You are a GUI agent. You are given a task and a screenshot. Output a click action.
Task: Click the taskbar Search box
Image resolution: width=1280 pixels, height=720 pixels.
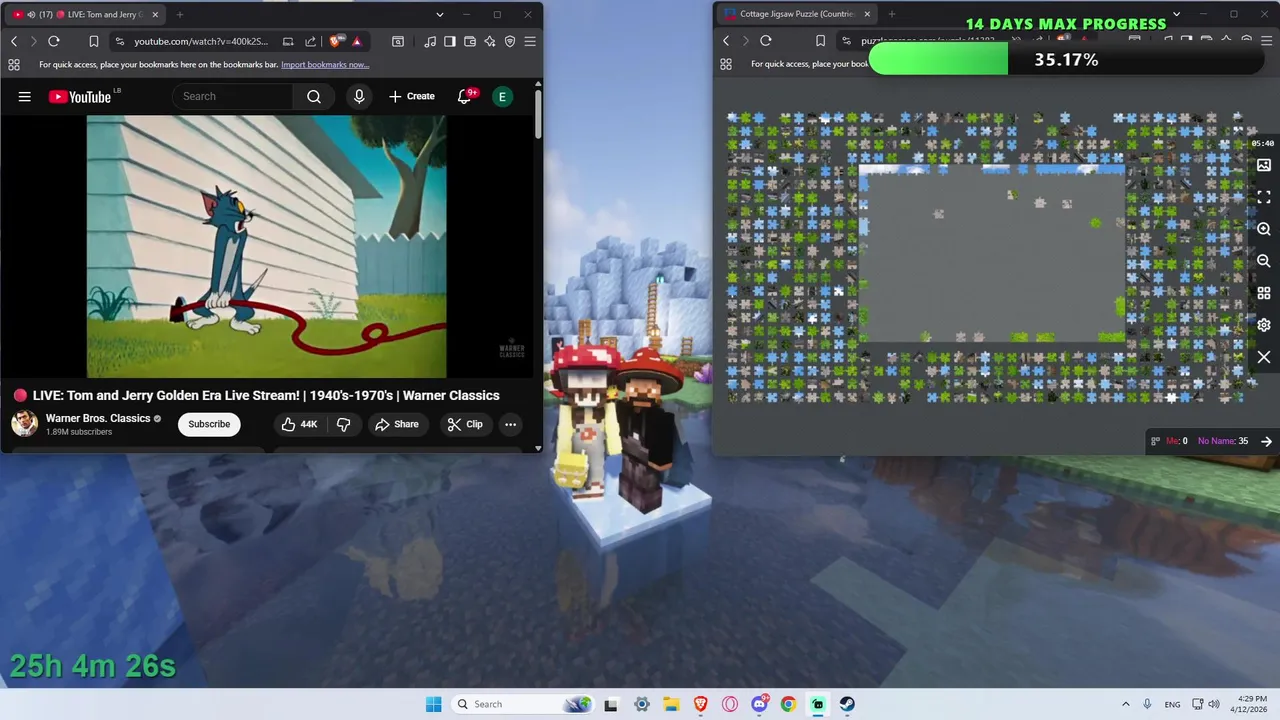coord(522,704)
